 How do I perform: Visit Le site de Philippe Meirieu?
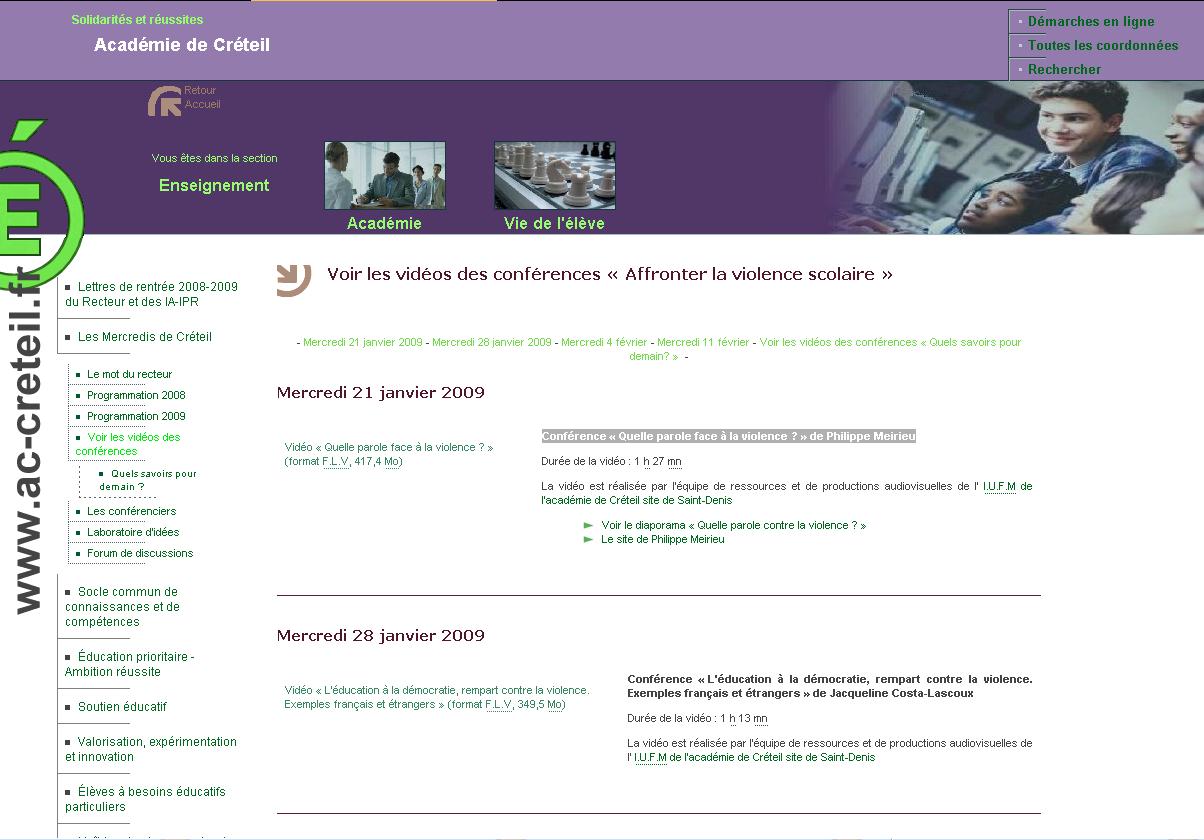point(662,539)
